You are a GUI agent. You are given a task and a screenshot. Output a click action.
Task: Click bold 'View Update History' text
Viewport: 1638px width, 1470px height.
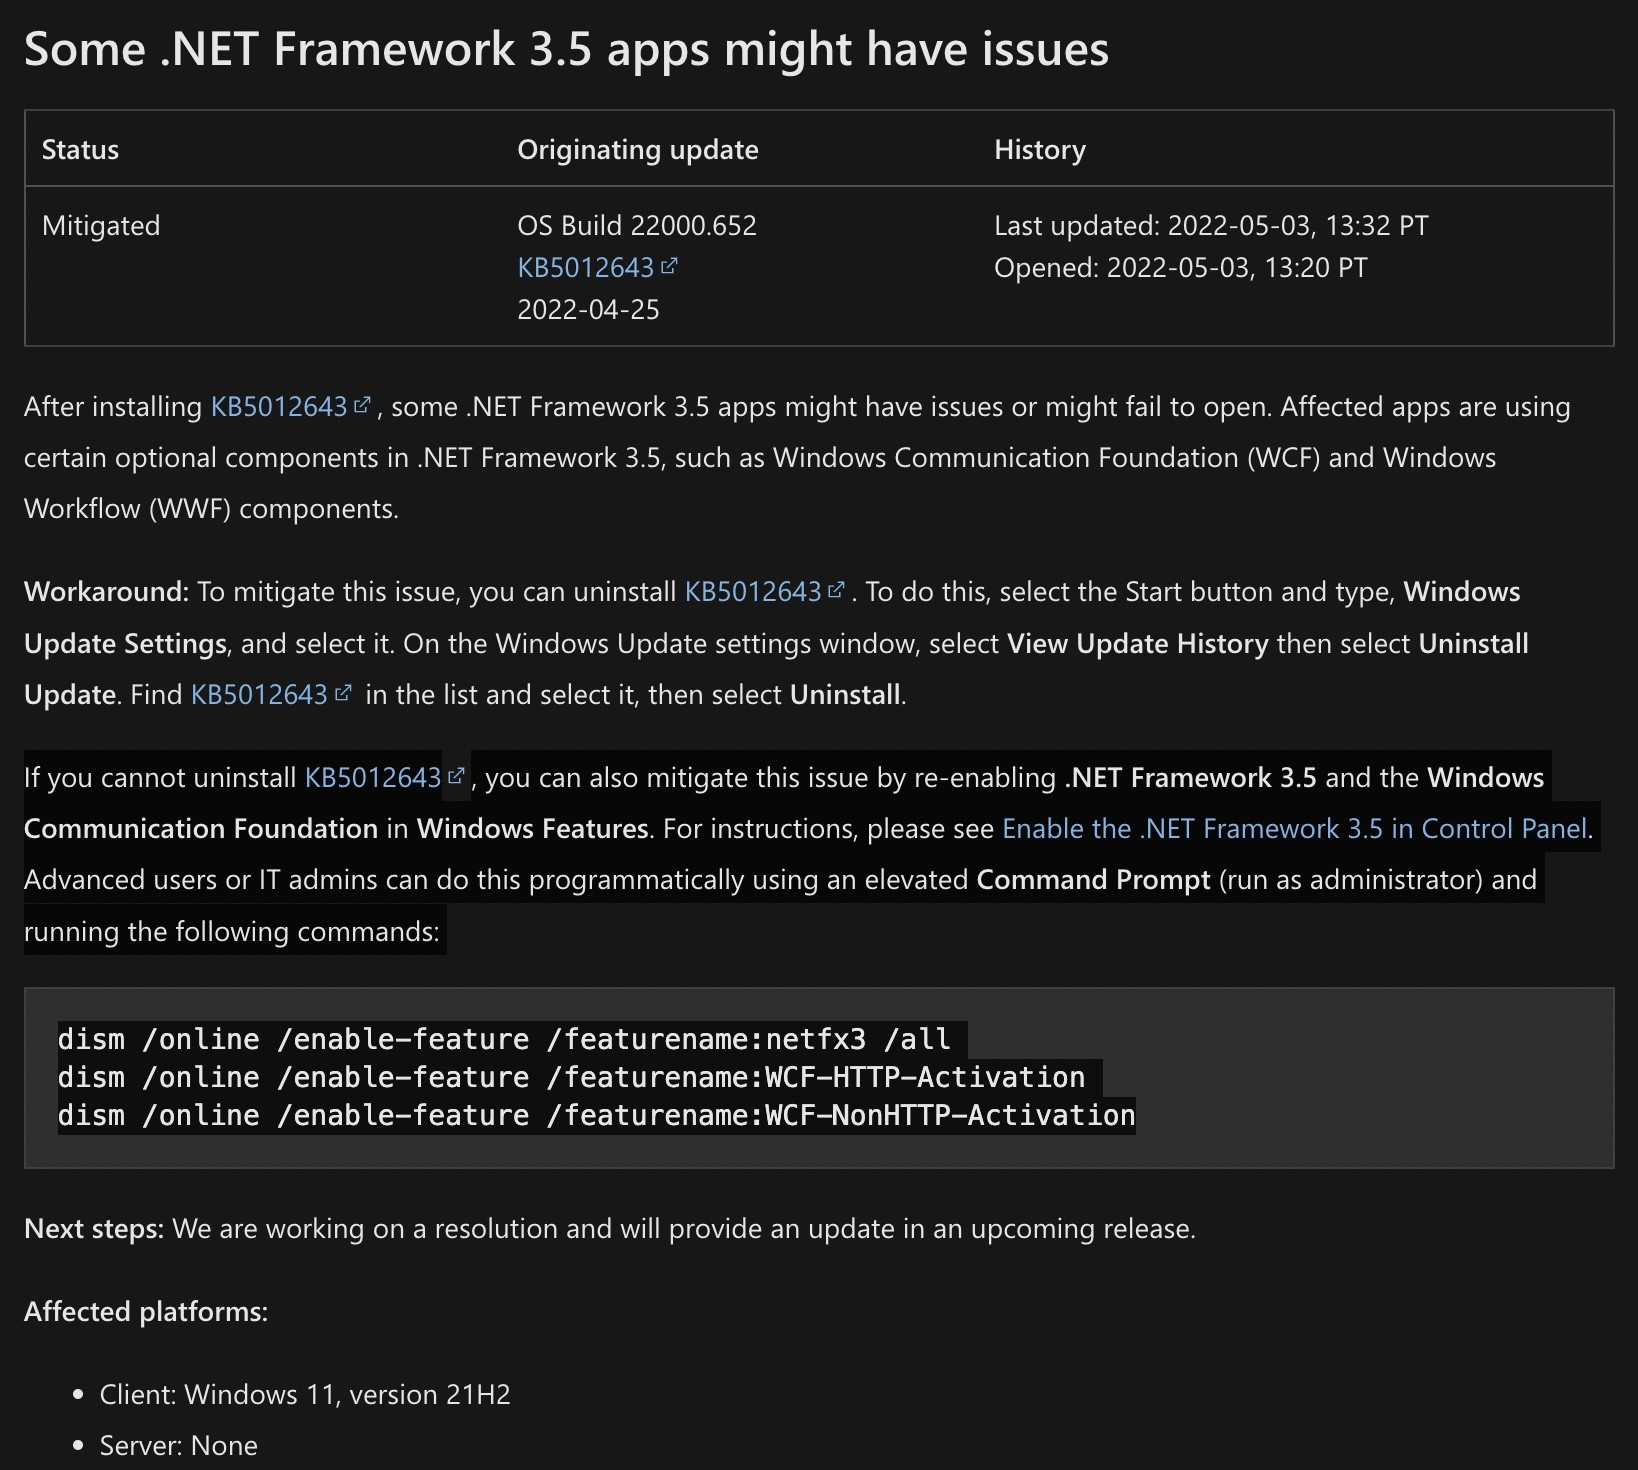tap(1138, 644)
